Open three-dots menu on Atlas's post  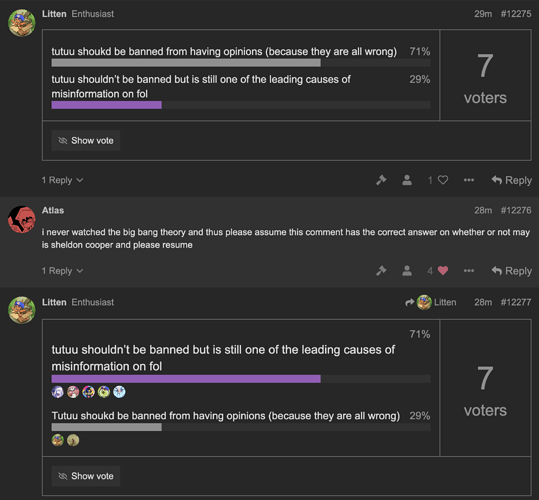pos(469,271)
